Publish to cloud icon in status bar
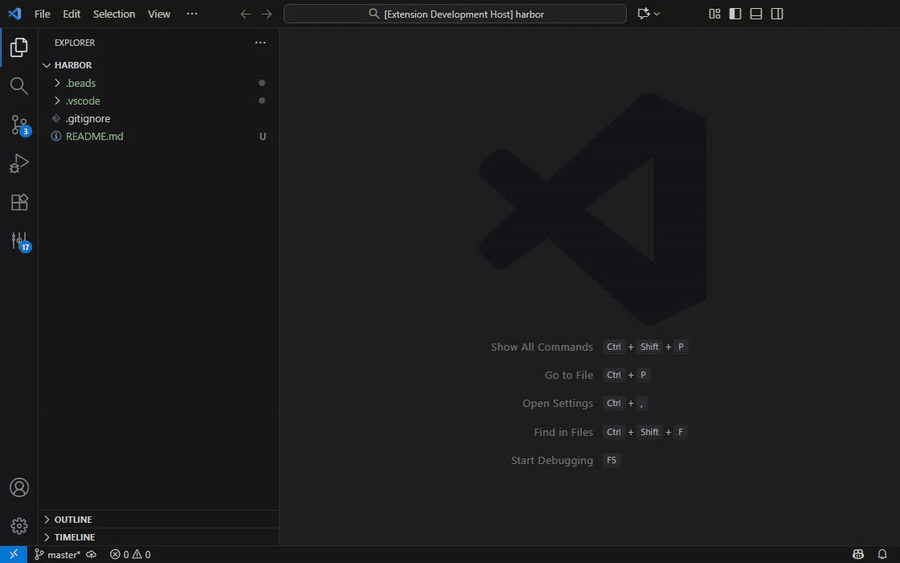Image resolution: width=900 pixels, height=563 pixels. pyautogui.click(x=91, y=554)
